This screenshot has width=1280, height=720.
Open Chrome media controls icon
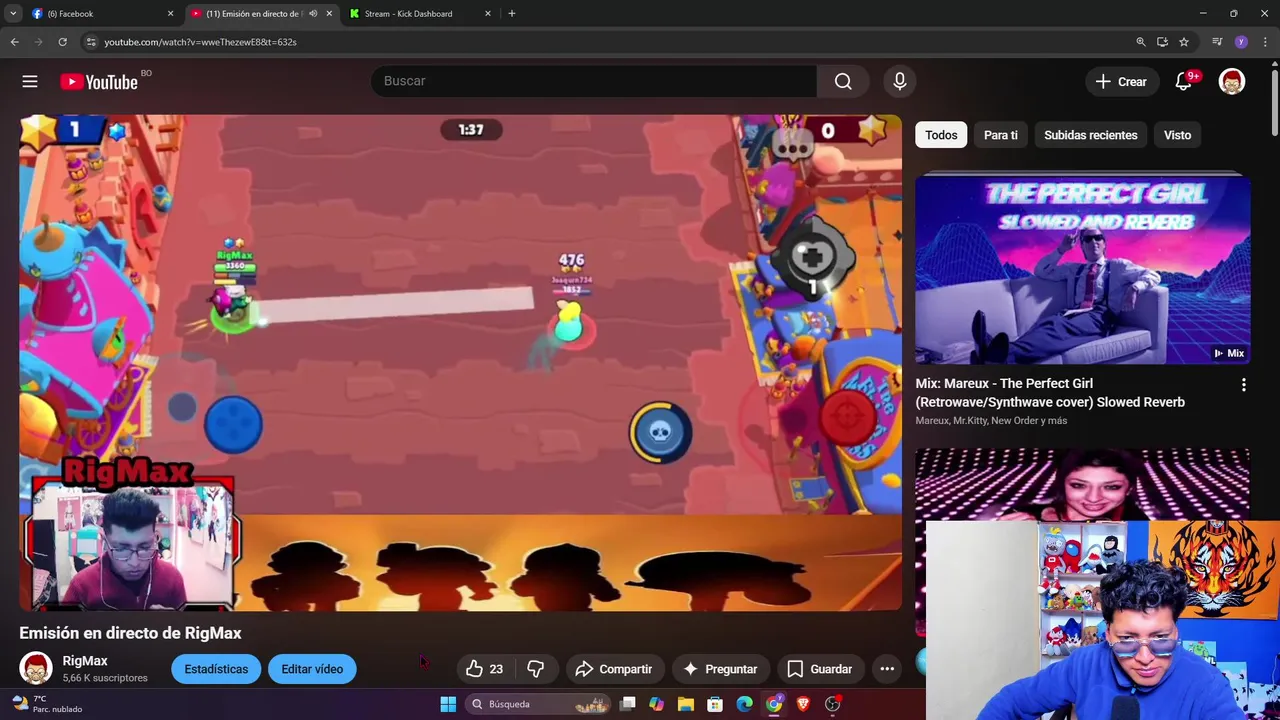[x=1217, y=42]
